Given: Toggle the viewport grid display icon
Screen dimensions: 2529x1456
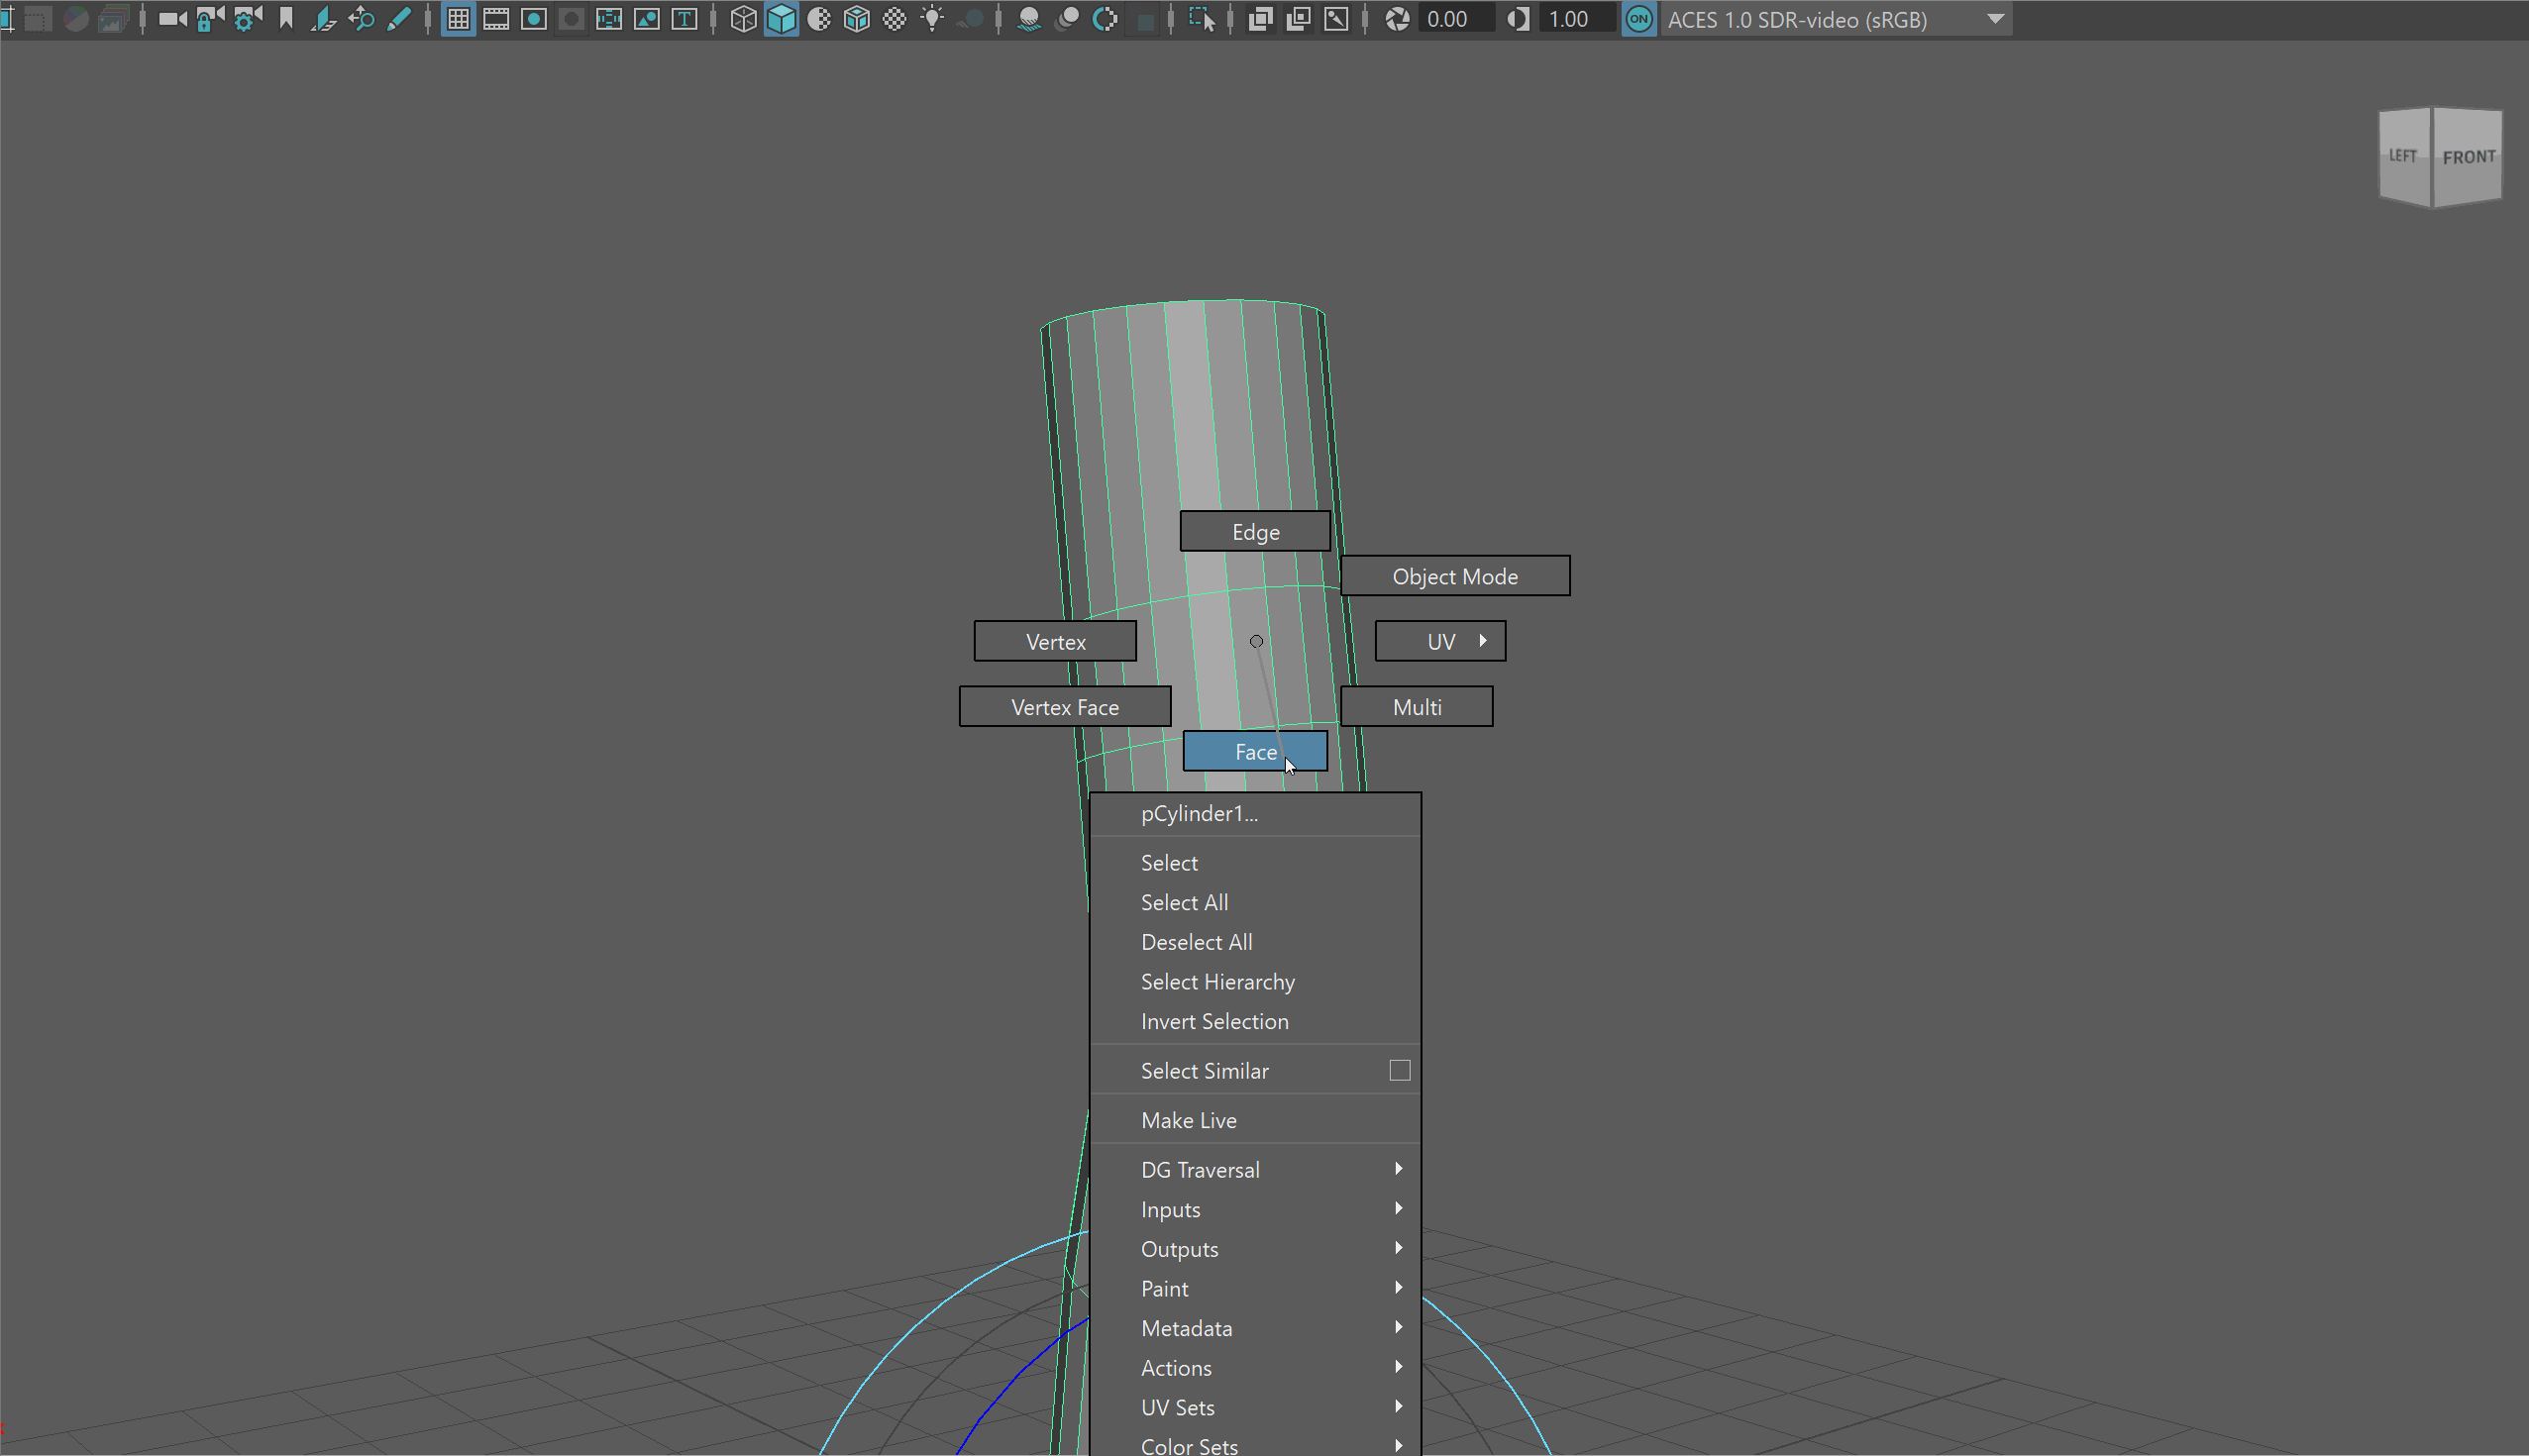Looking at the screenshot, I should tap(458, 19).
